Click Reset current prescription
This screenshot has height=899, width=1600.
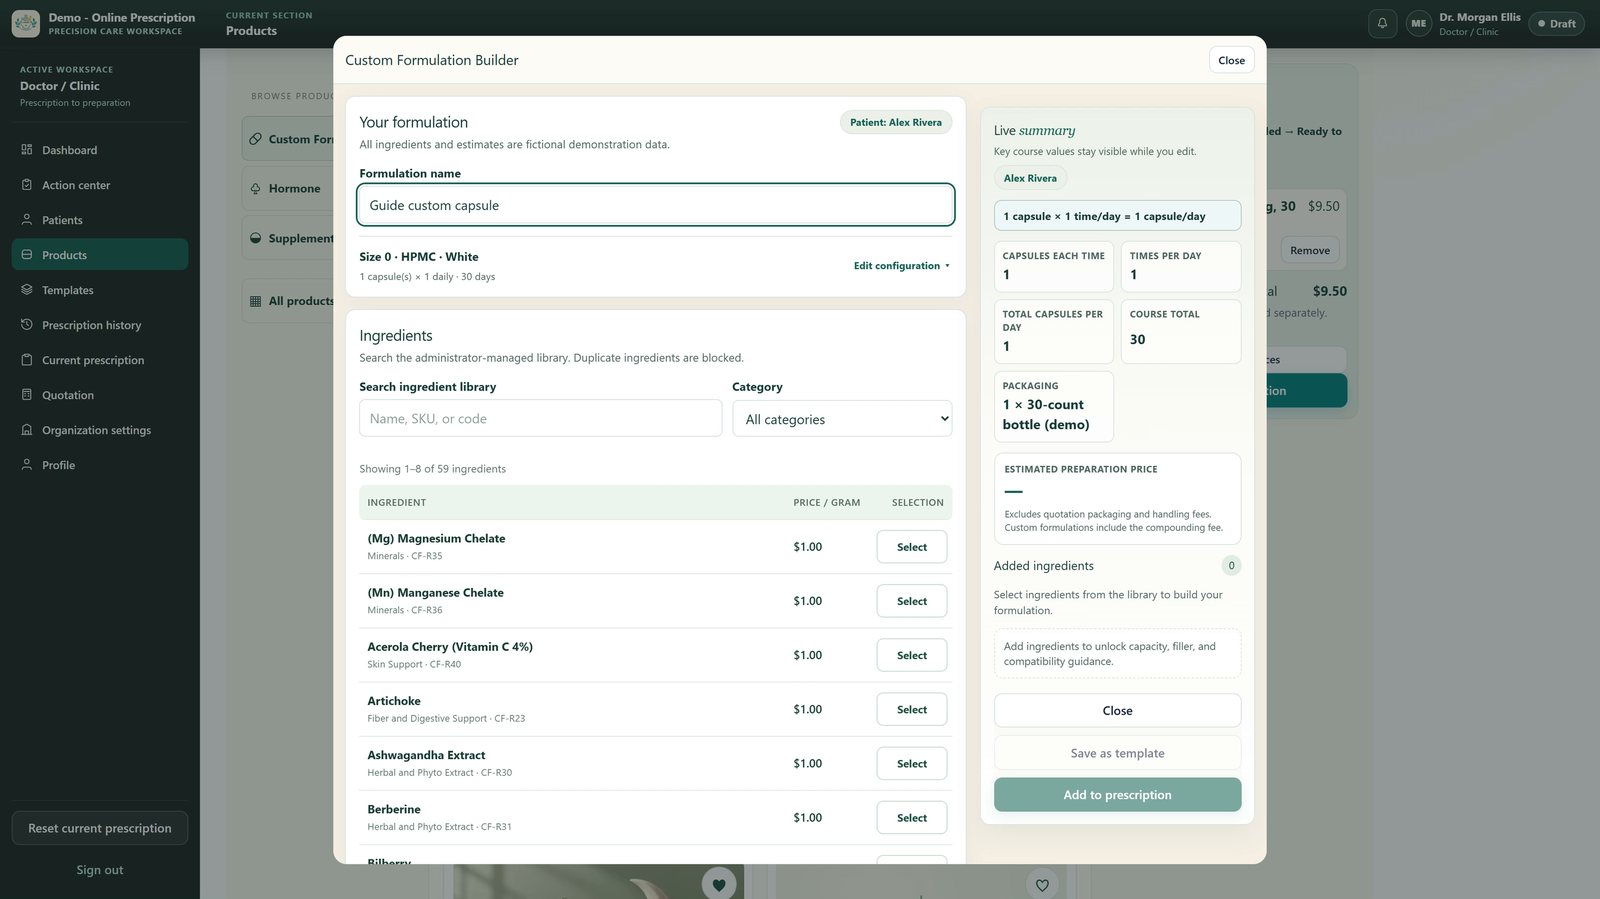pos(100,828)
